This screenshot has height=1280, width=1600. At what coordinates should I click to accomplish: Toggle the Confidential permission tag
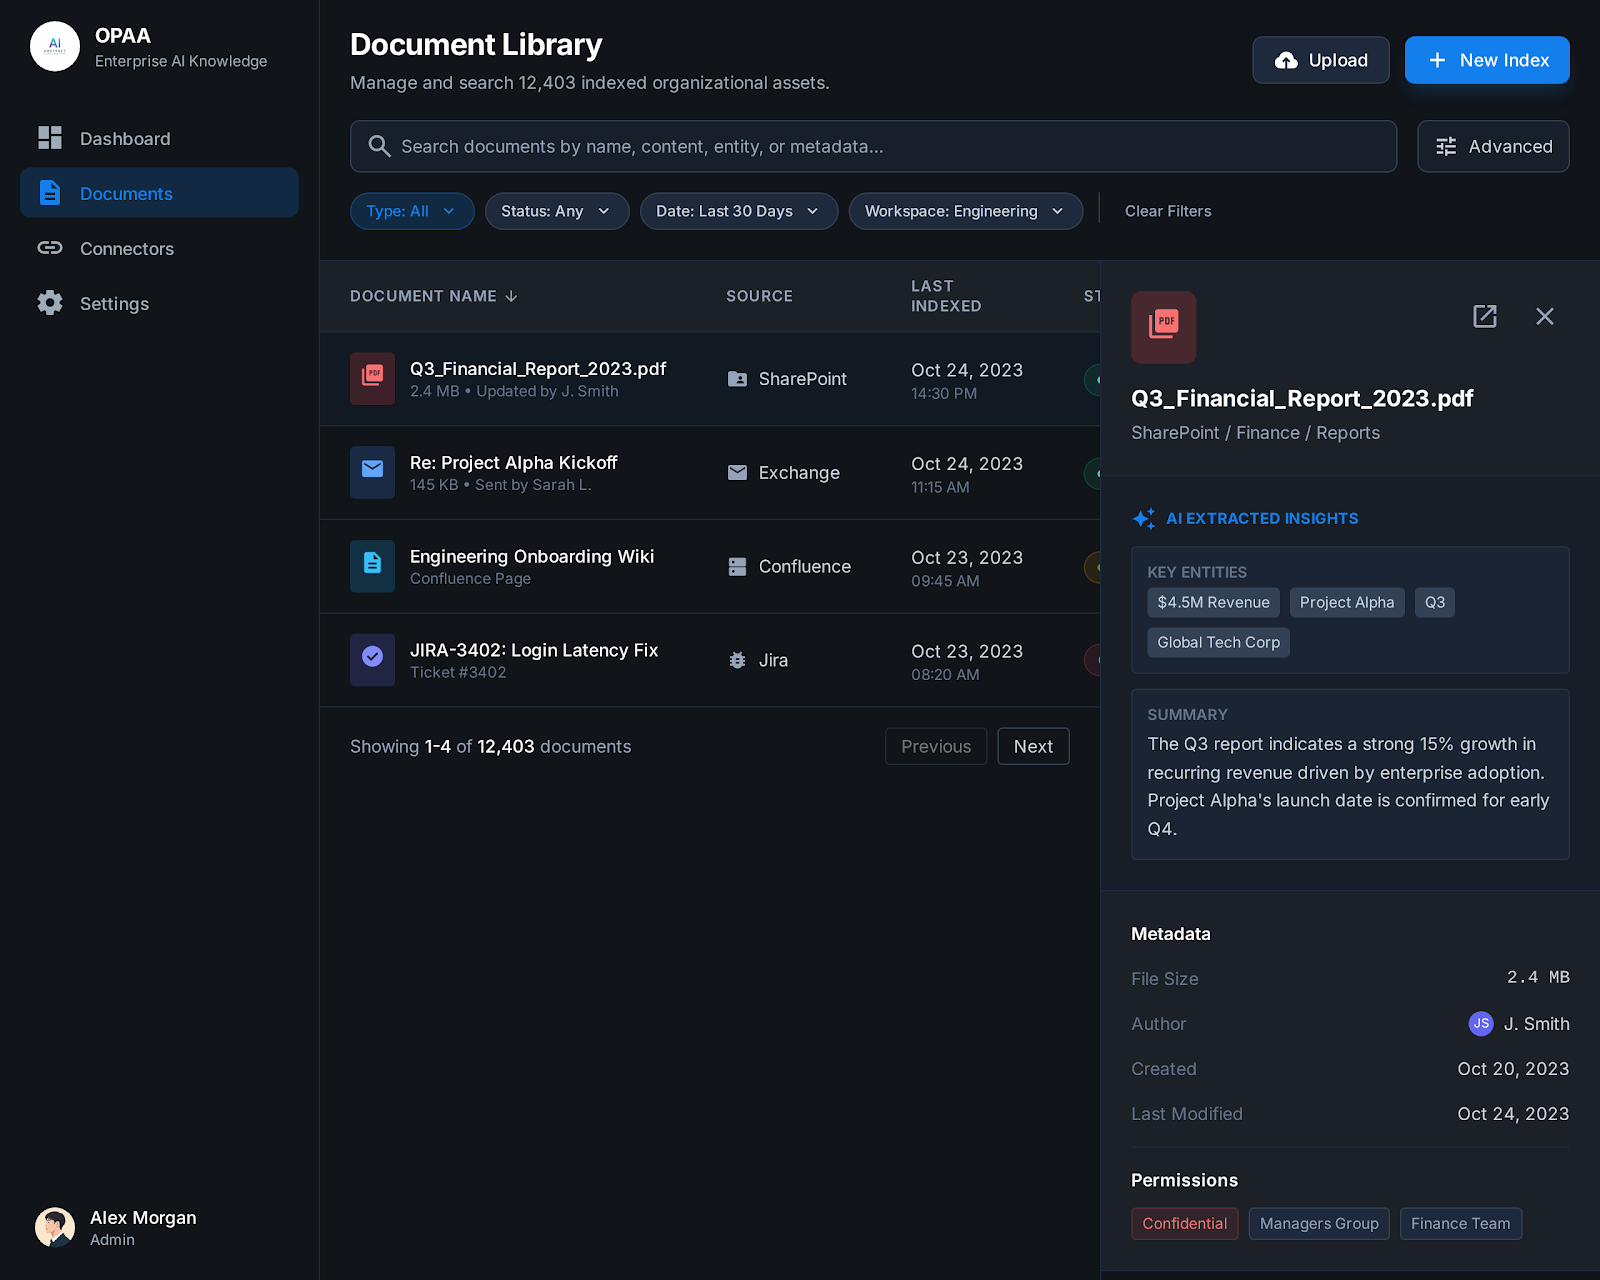coord(1184,1223)
